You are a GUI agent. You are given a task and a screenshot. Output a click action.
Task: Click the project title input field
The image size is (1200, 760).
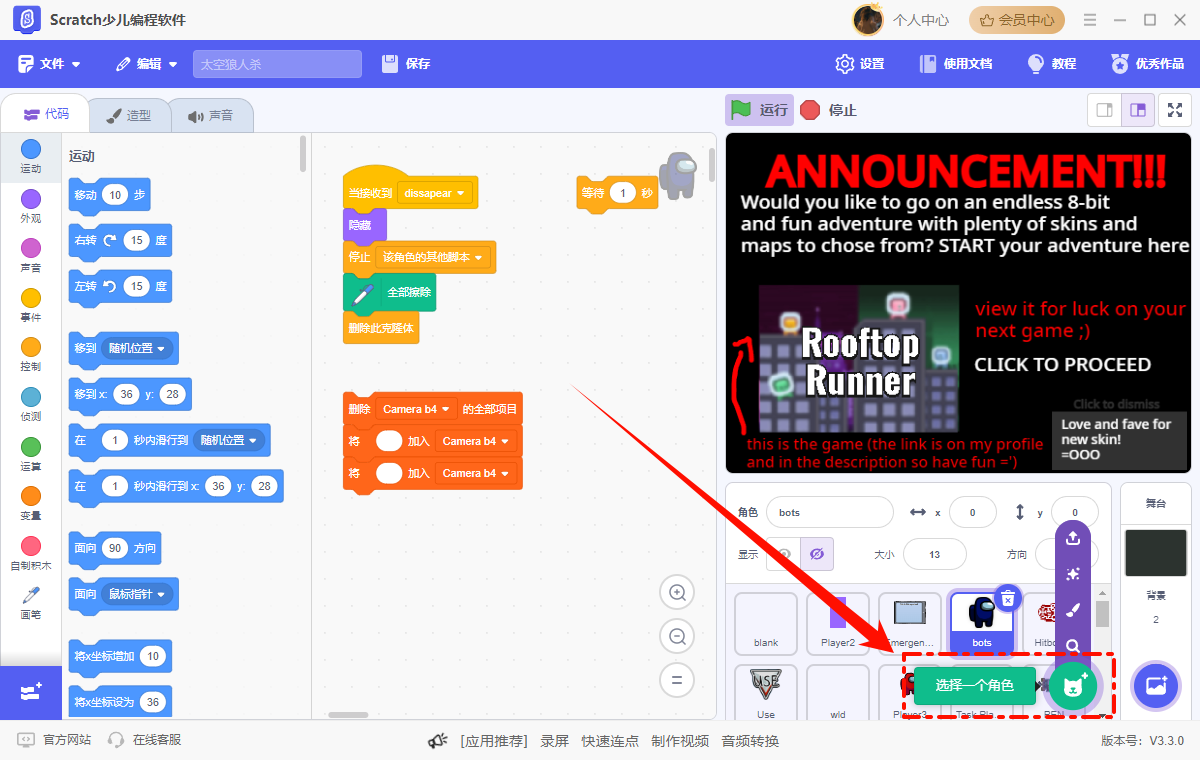coord(277,64)
